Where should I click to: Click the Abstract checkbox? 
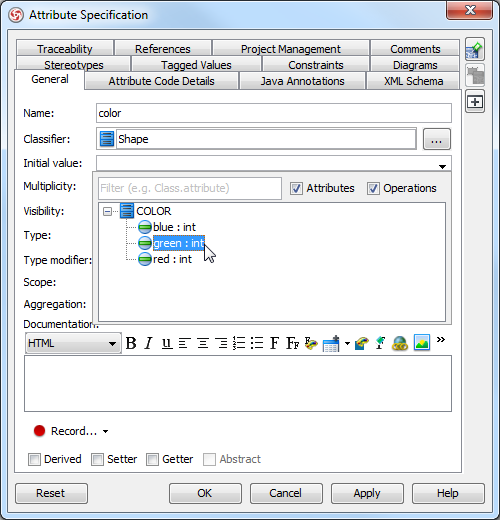click(209, 459)
